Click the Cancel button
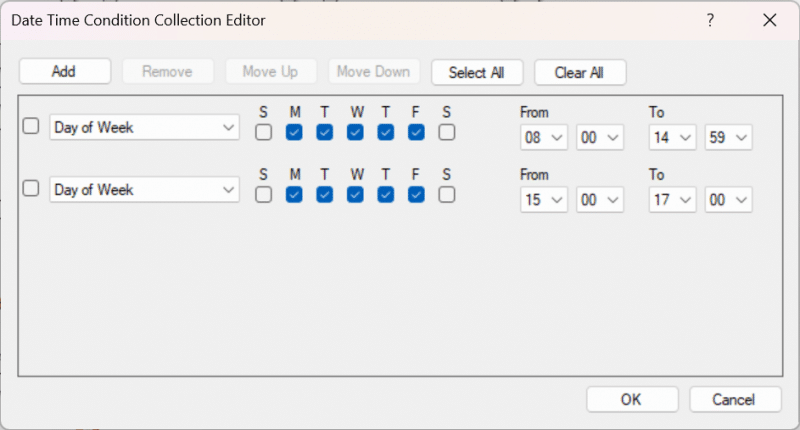This screenshot has height=430, width=800. point(735,399)
